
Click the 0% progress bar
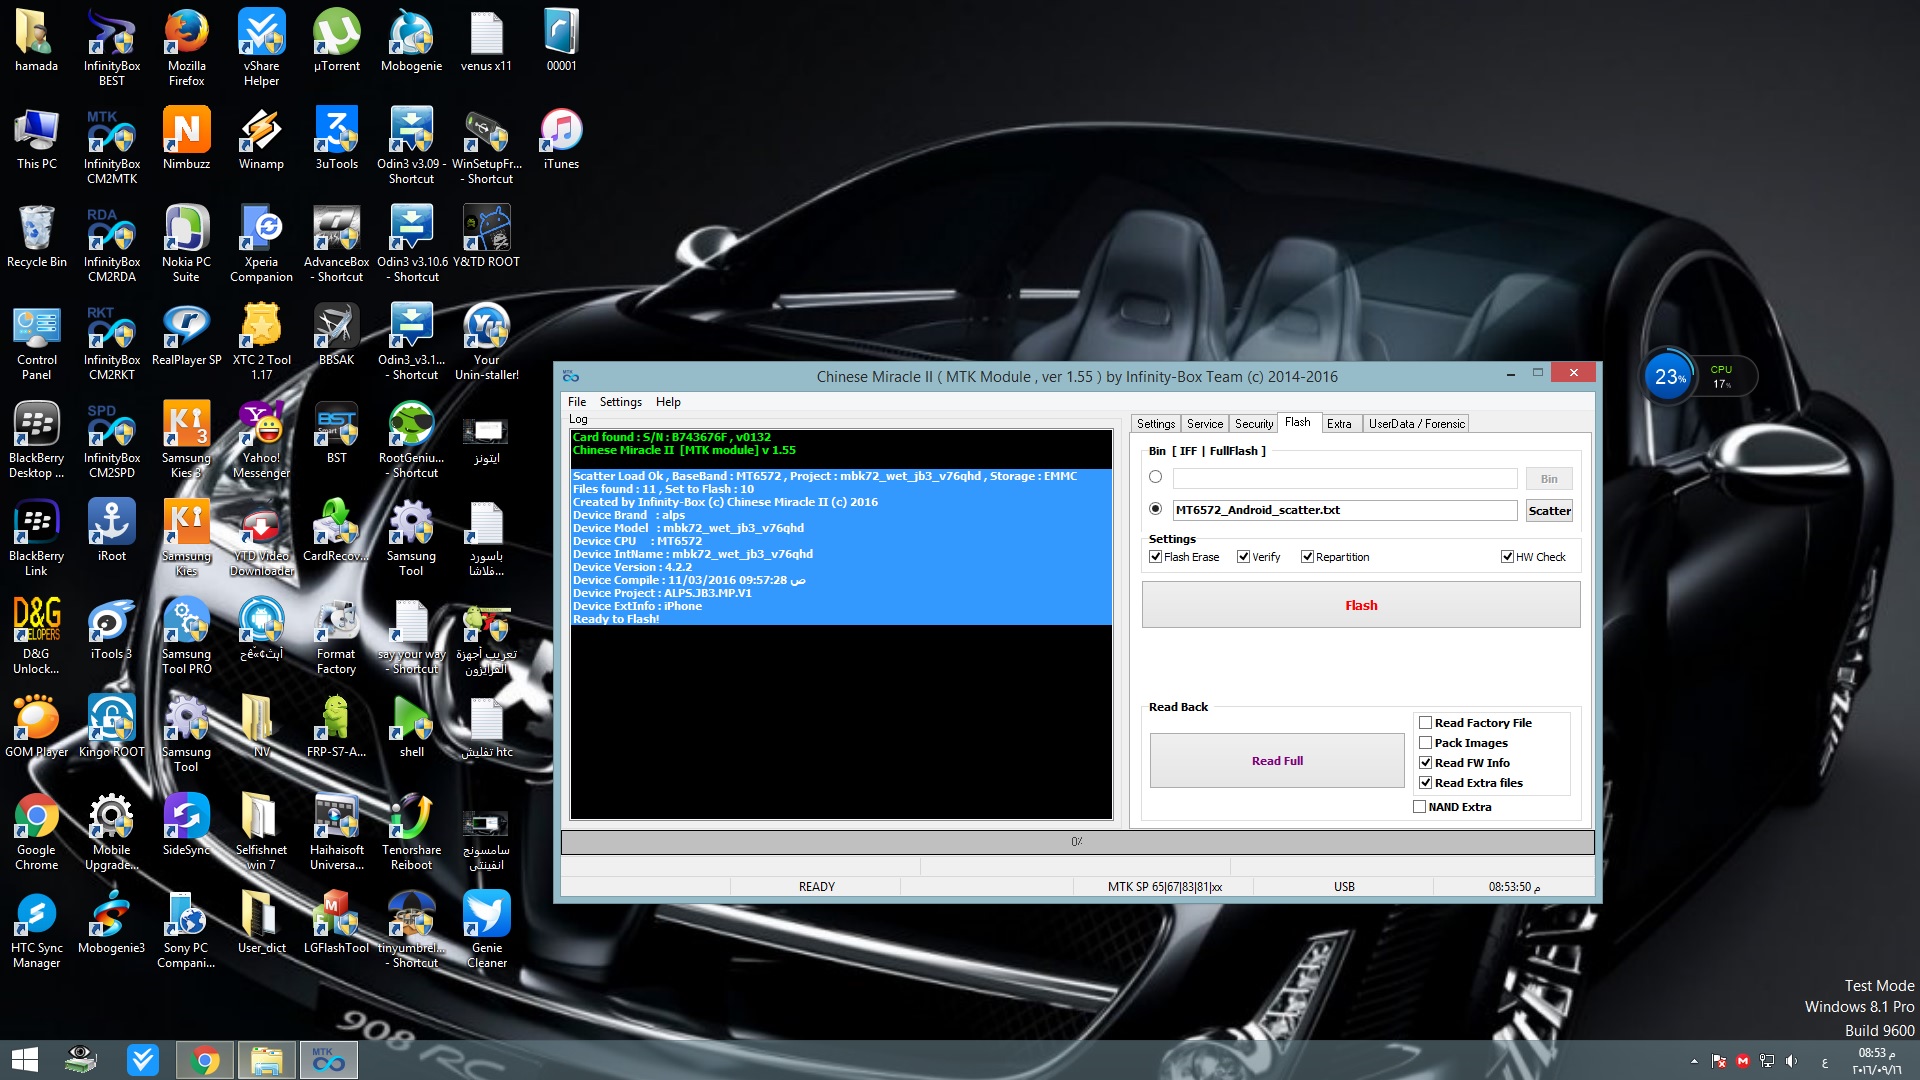coord(1077,842)
